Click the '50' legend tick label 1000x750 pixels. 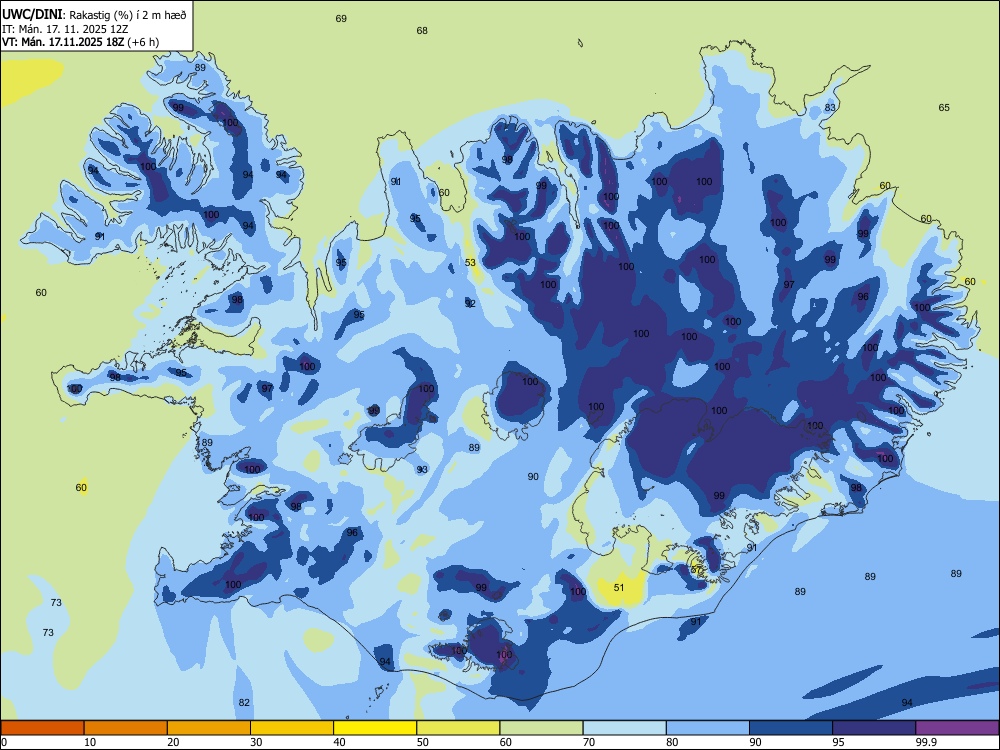(x=423, y=742)
